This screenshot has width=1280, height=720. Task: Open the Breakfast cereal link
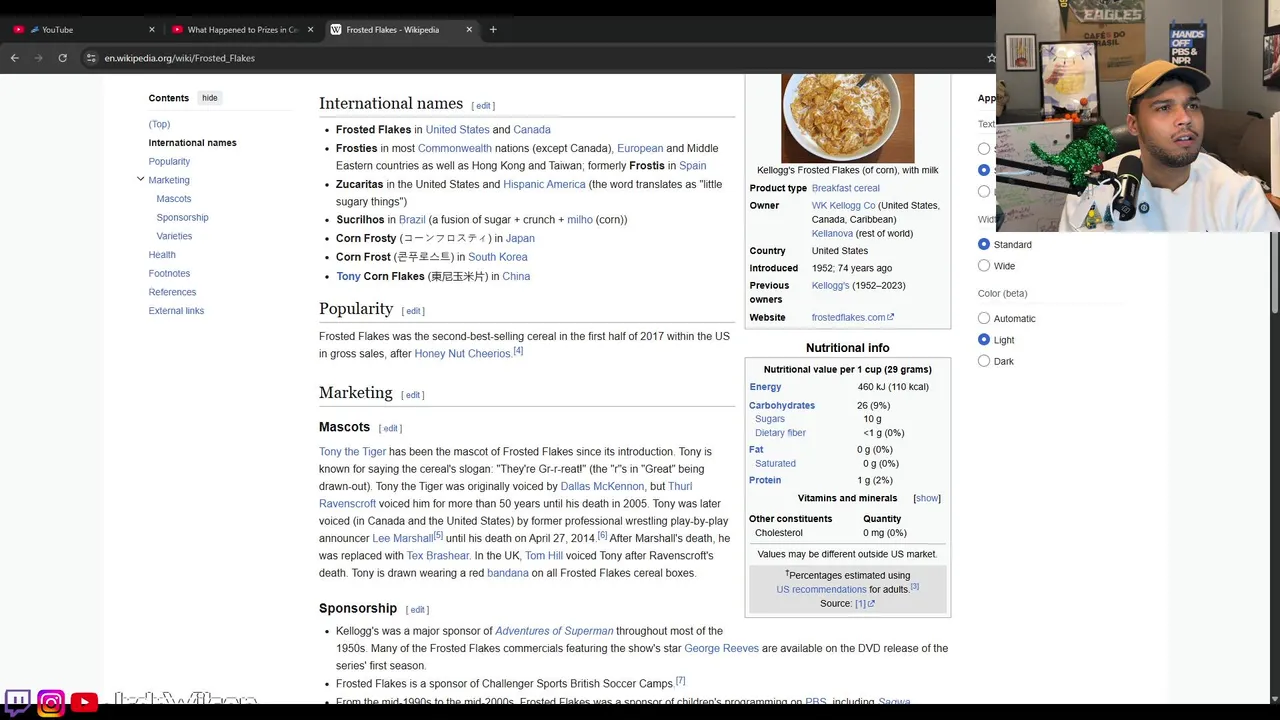click(846, 188)
